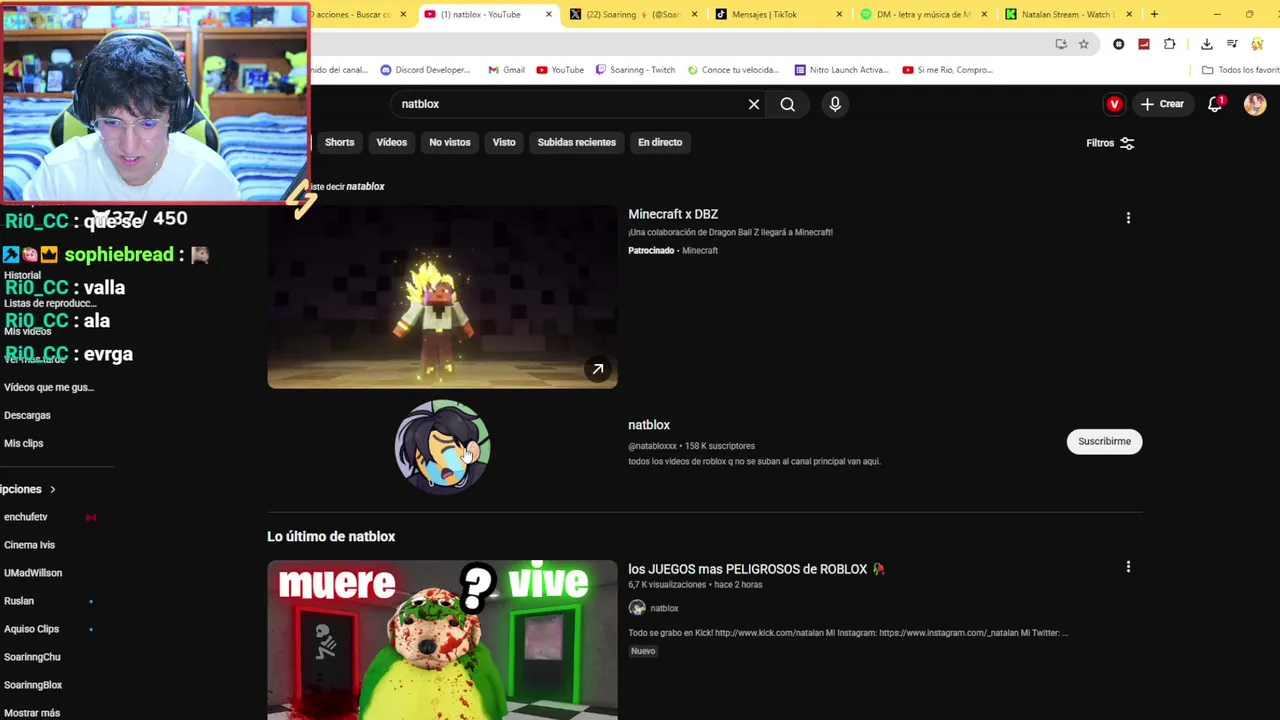Open the Minecraft x DBZ title link

(673, 214)
